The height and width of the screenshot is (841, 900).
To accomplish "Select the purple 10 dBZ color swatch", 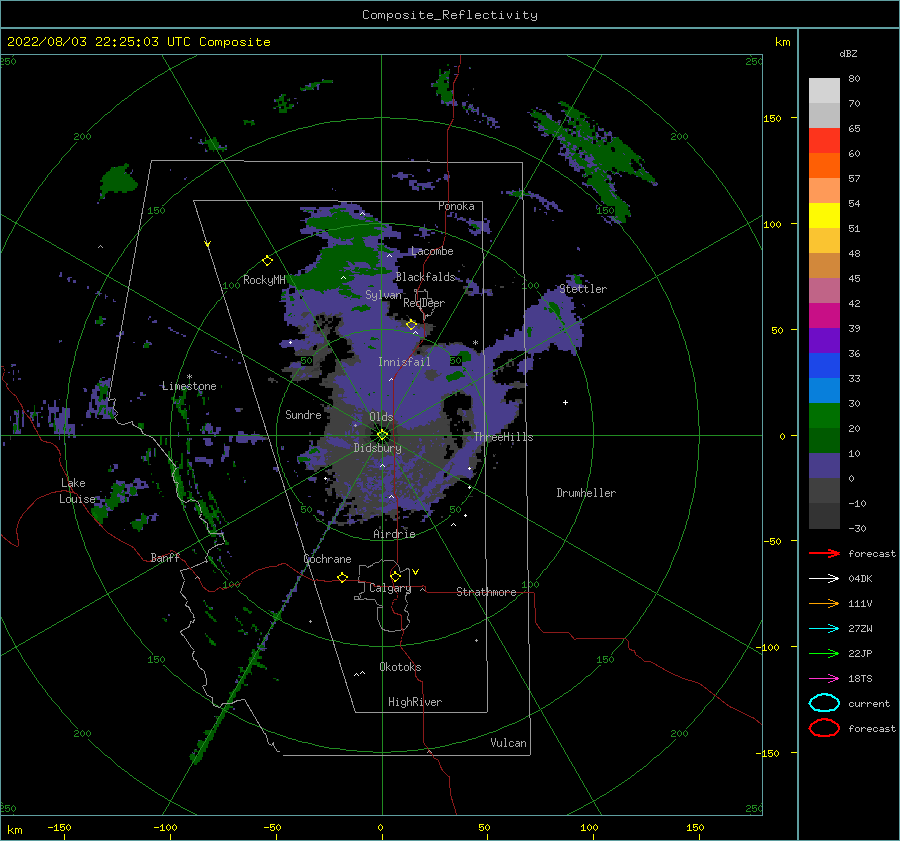I will pos(824,465).
